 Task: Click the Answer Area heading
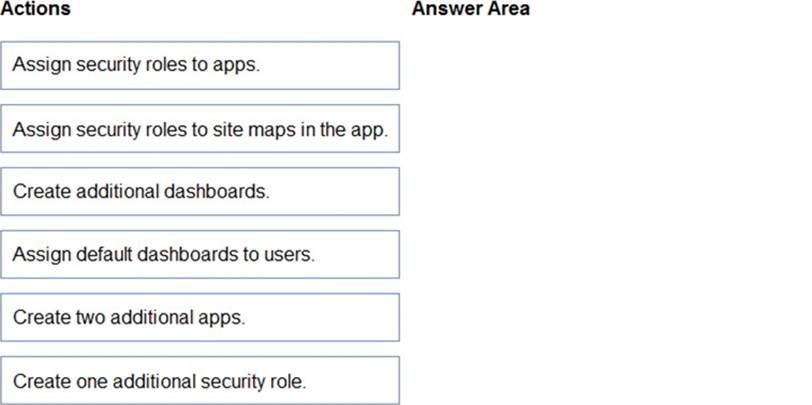470,9
